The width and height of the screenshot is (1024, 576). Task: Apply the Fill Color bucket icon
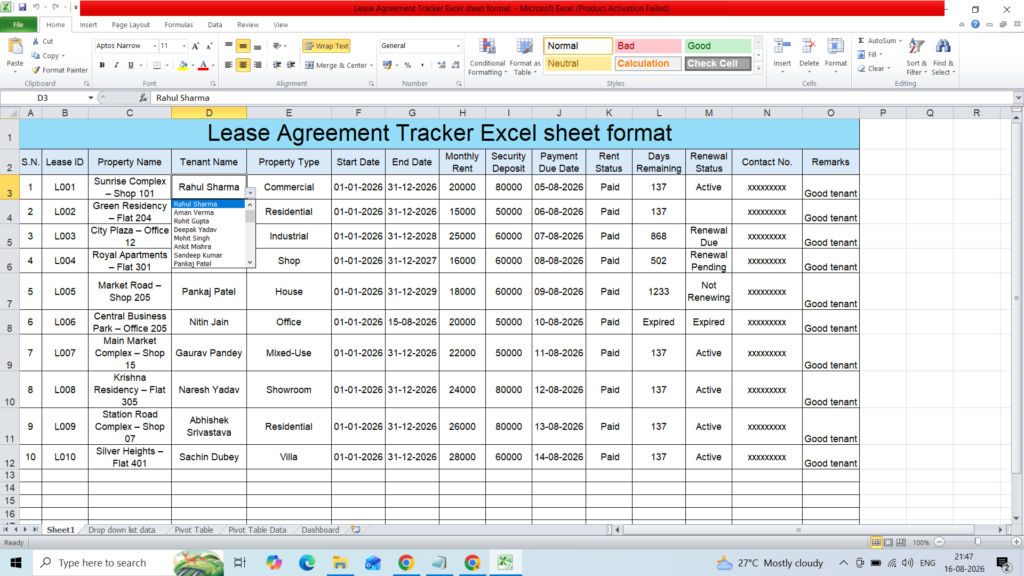[183, 65]
